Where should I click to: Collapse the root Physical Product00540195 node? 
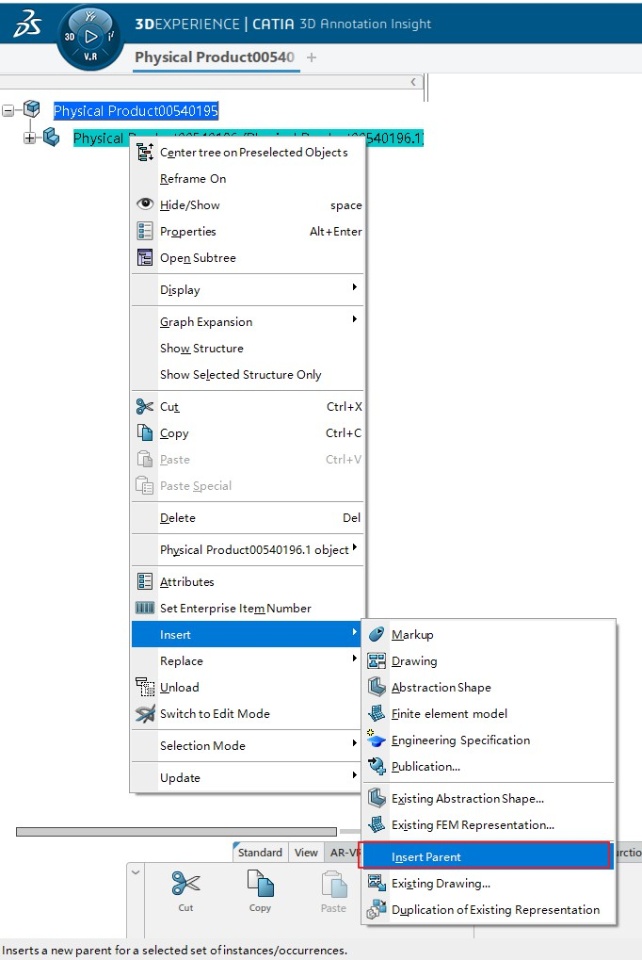click(x=8, y=111)
